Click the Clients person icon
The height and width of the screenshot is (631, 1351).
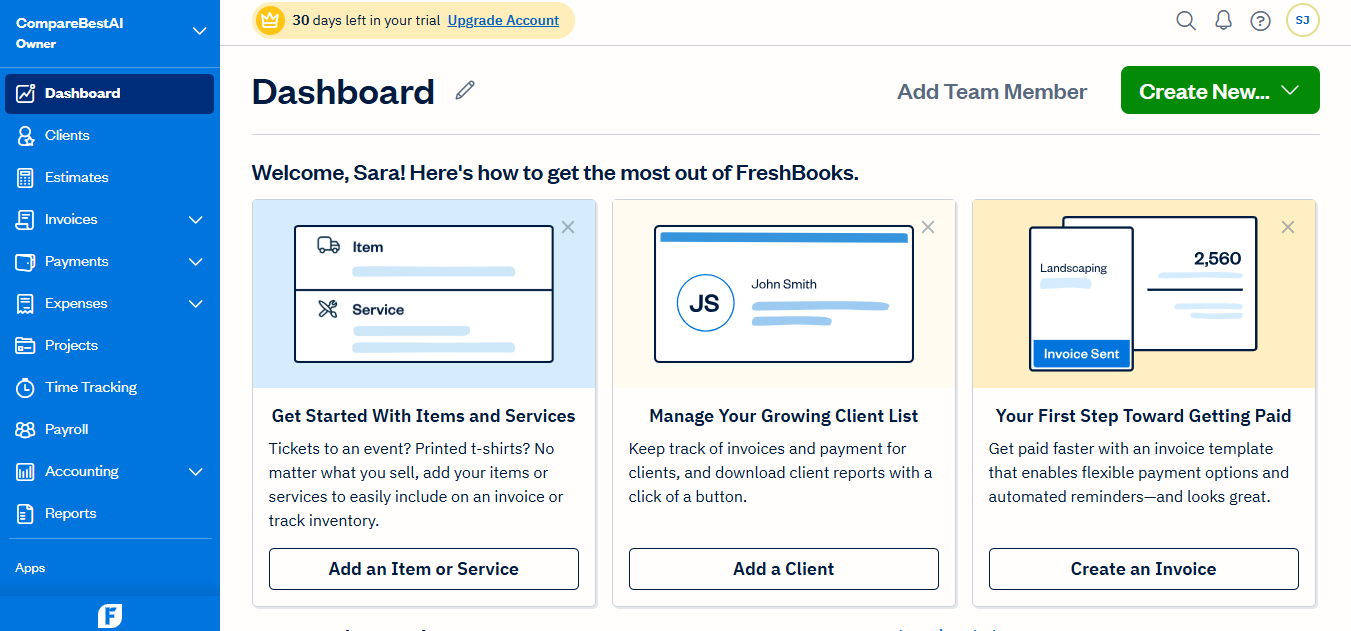pyautogui.click(x=26, y=136)
